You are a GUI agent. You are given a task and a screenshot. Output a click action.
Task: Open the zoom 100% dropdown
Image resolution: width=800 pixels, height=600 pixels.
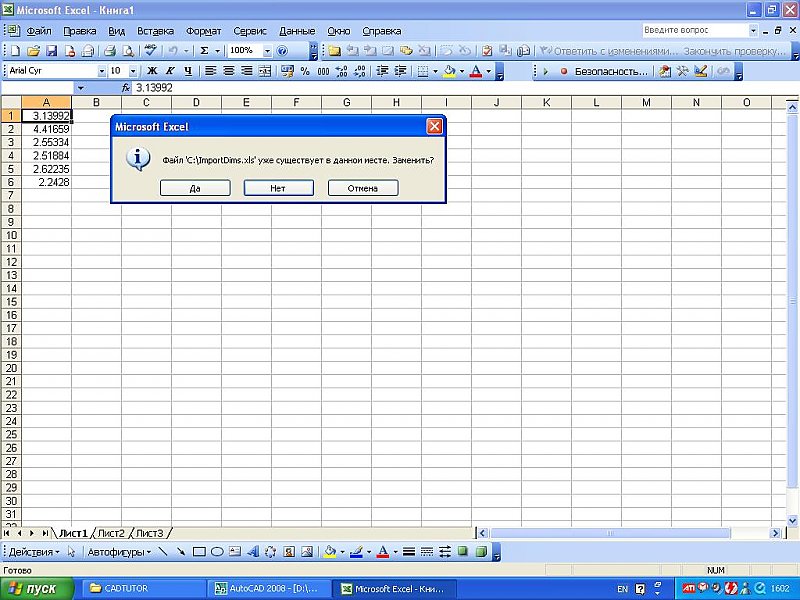click(267, 51)
